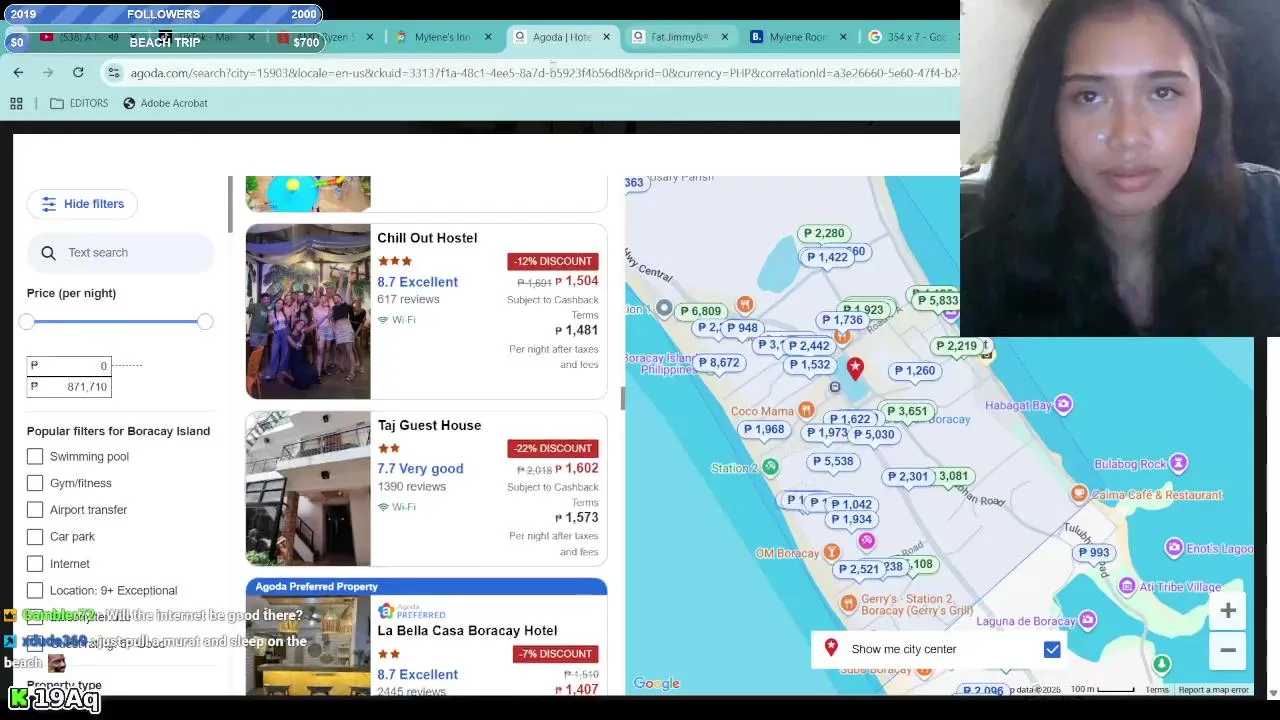Click Gerry's Station 2 Boracay marker
This screenshot has height=720, width=1280.
pyautogui.click(x=849, y=602)
